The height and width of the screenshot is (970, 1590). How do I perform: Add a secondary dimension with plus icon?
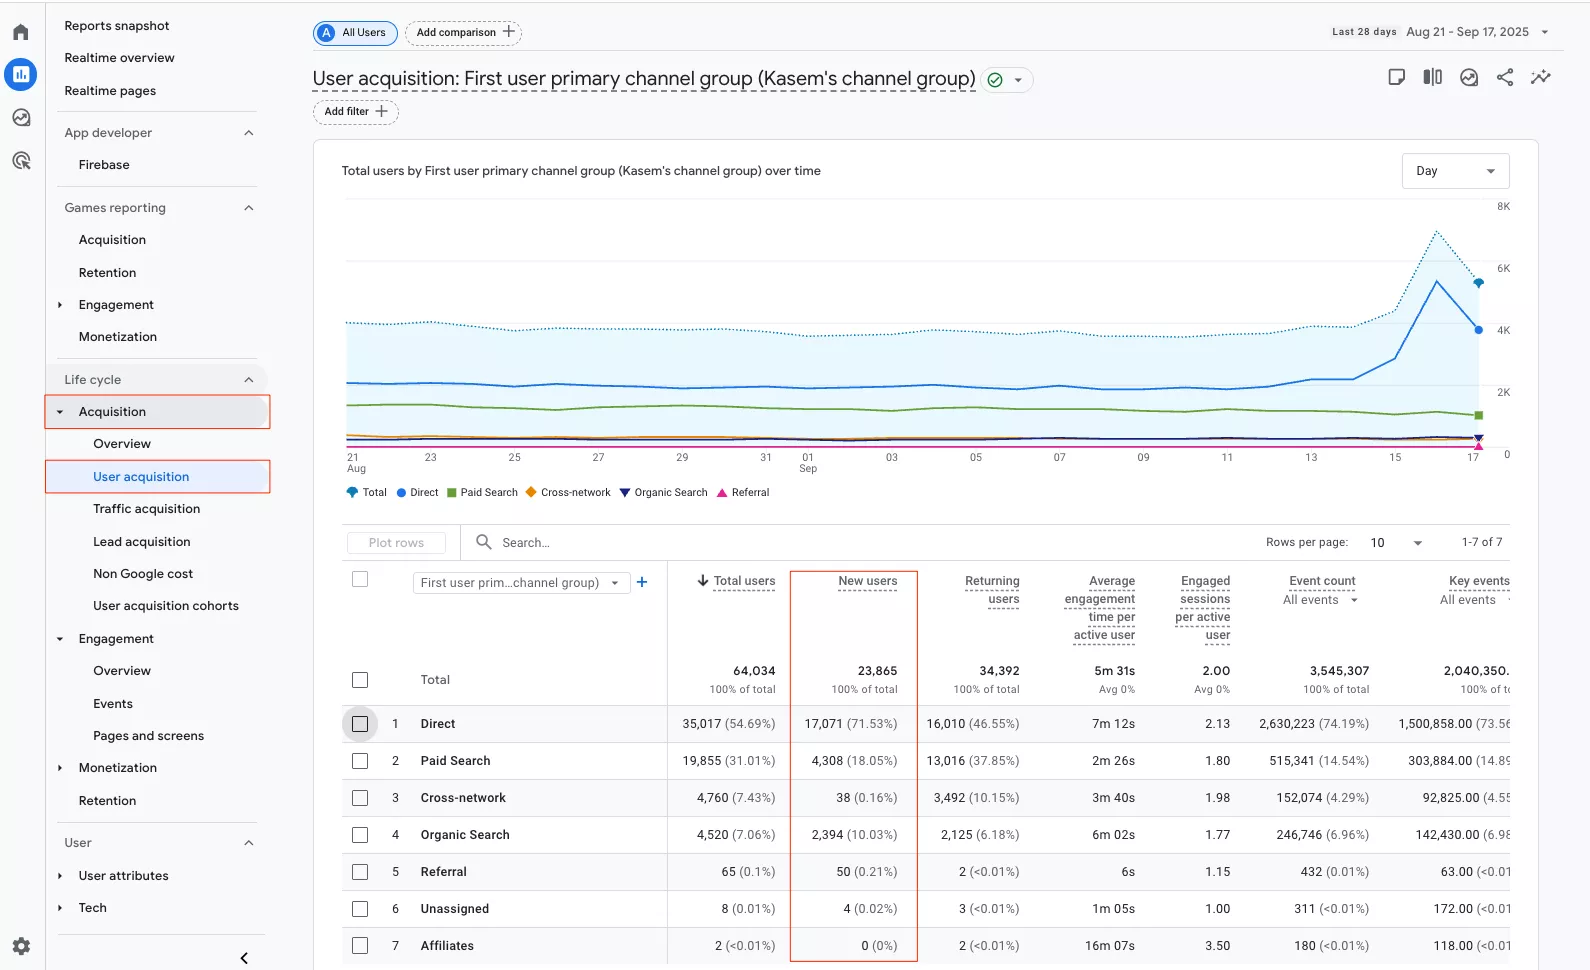[642, 582]
